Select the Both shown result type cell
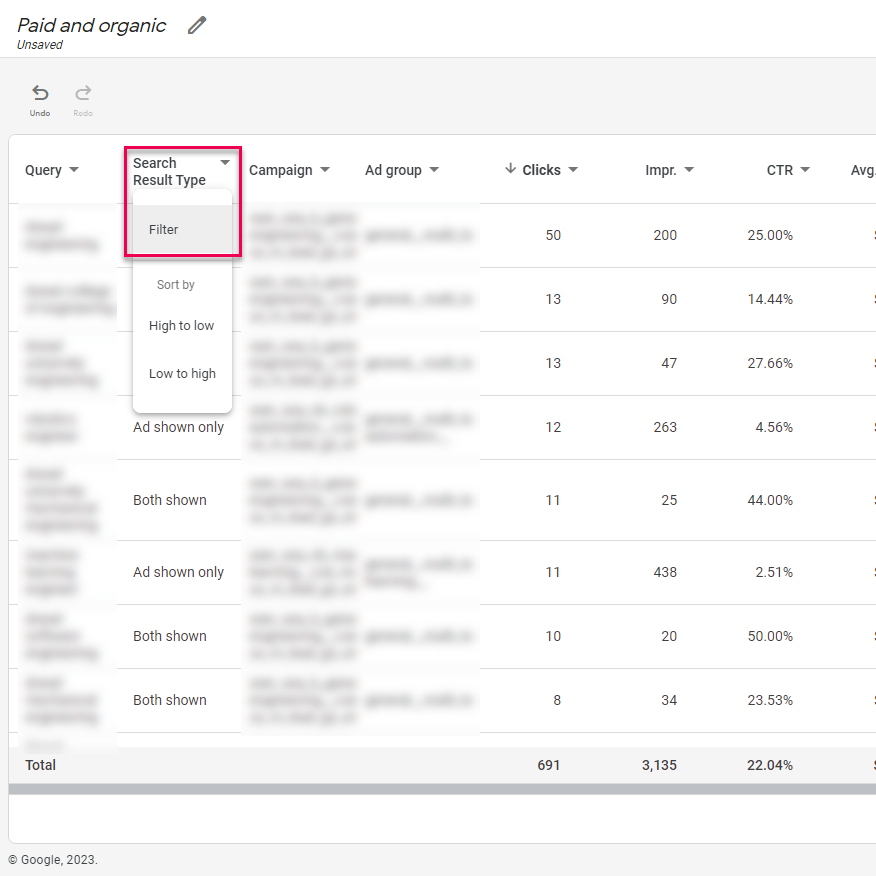This screenshot has width=876, height=876. (169, 500)
